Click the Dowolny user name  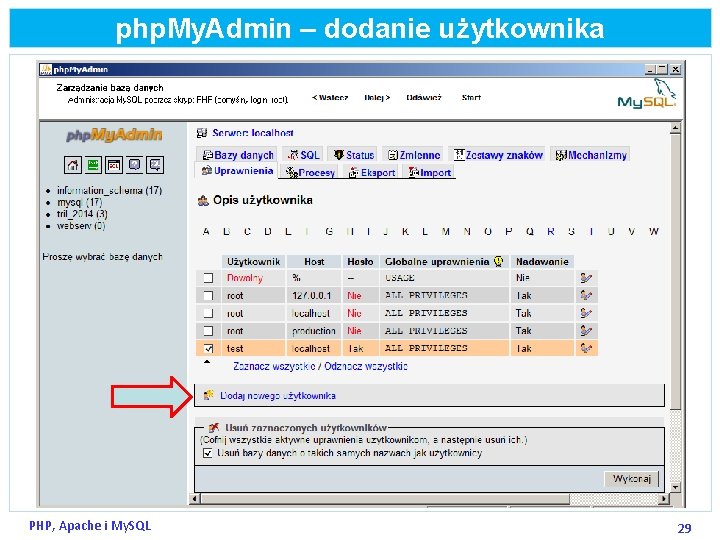[245, 278]
